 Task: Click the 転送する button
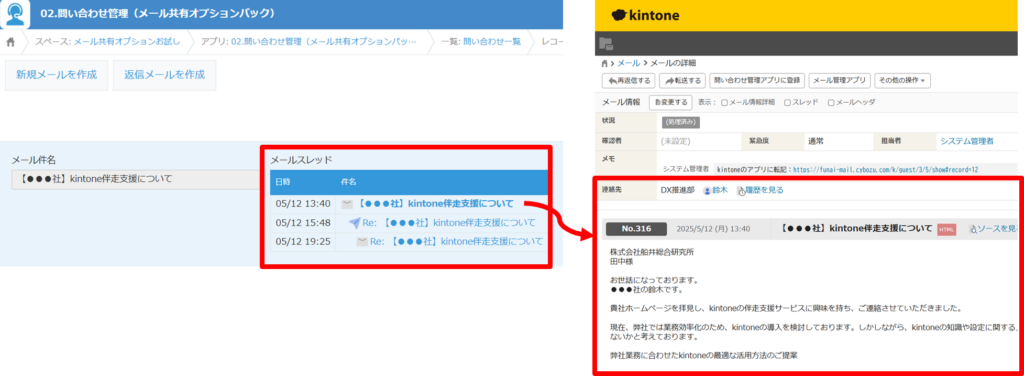pos(682,81)
